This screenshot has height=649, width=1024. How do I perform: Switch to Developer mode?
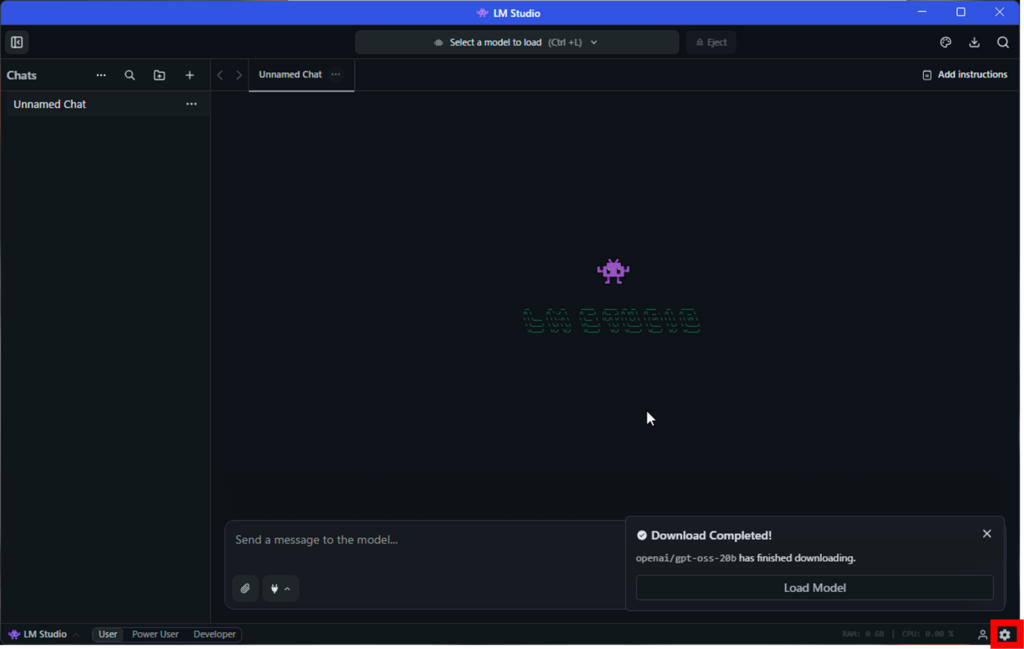click(214, 634)
